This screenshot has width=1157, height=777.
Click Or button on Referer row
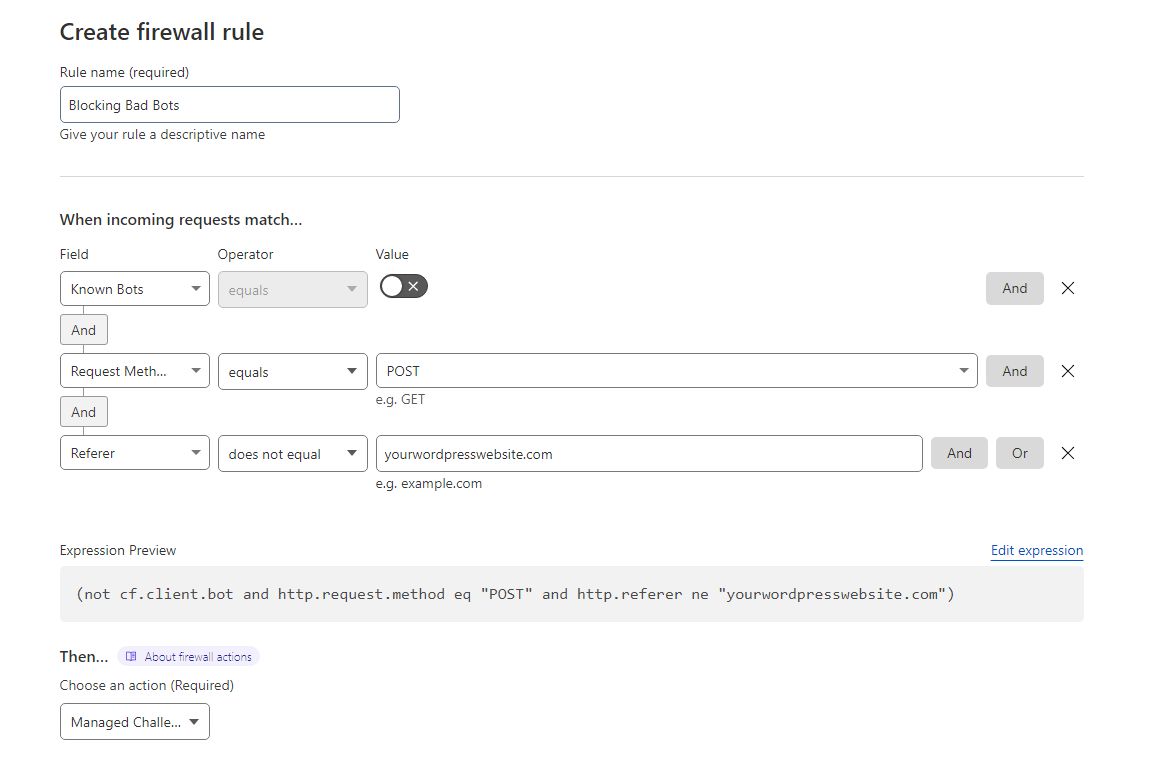point(1020,453)
